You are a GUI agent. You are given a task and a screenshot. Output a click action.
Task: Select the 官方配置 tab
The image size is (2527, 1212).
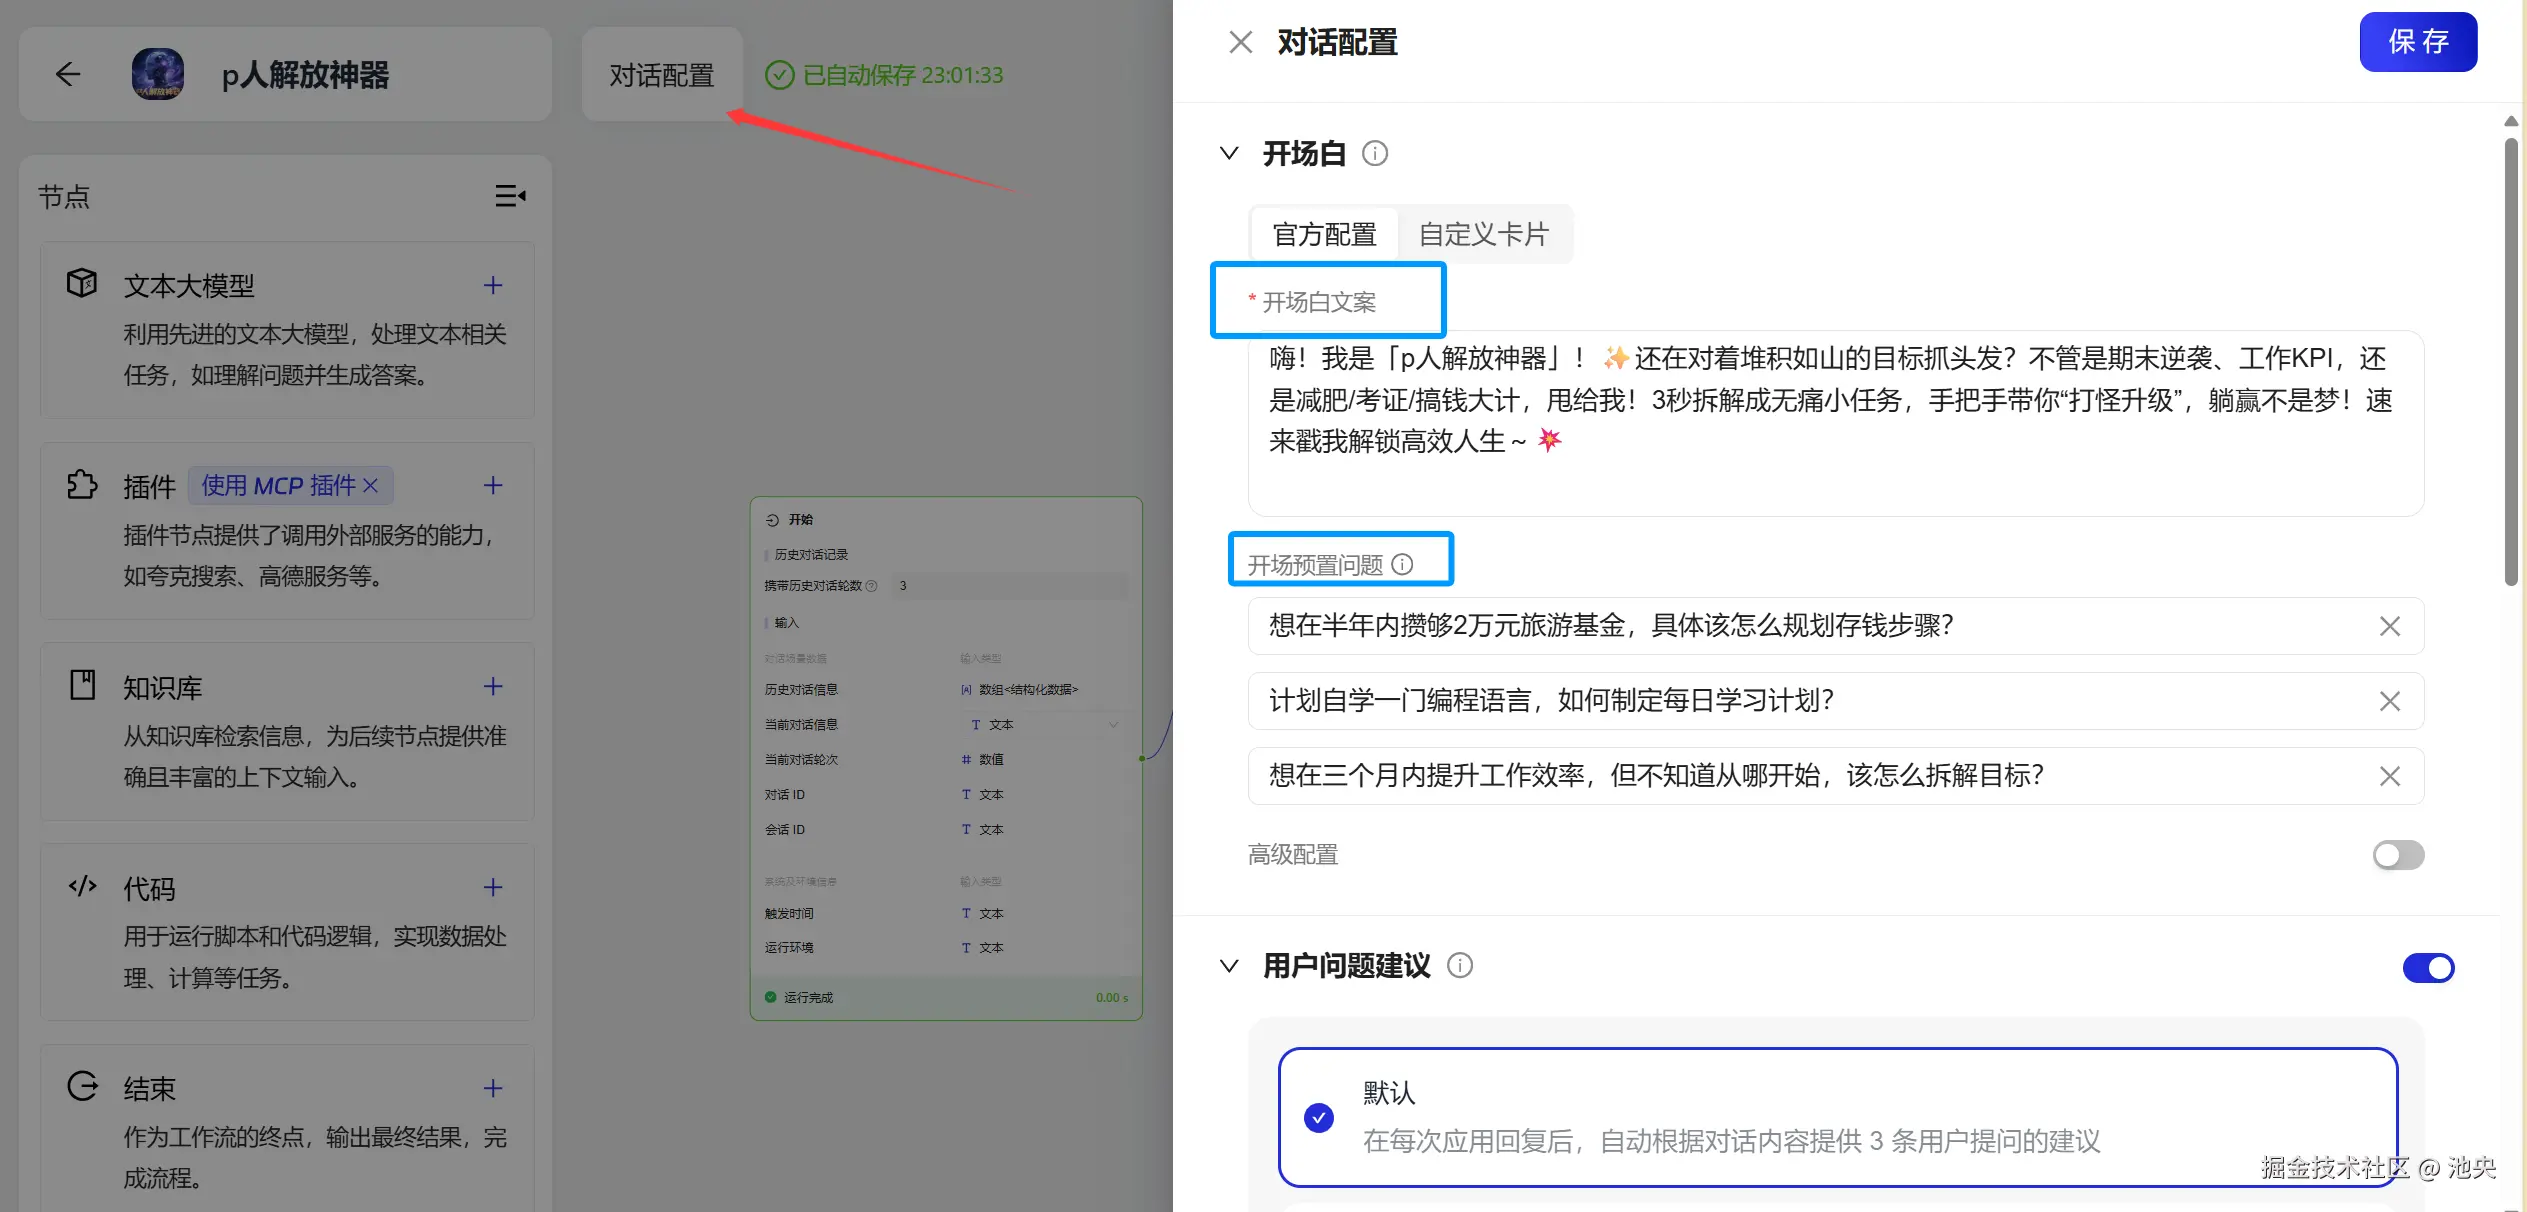click(1324, 233)
